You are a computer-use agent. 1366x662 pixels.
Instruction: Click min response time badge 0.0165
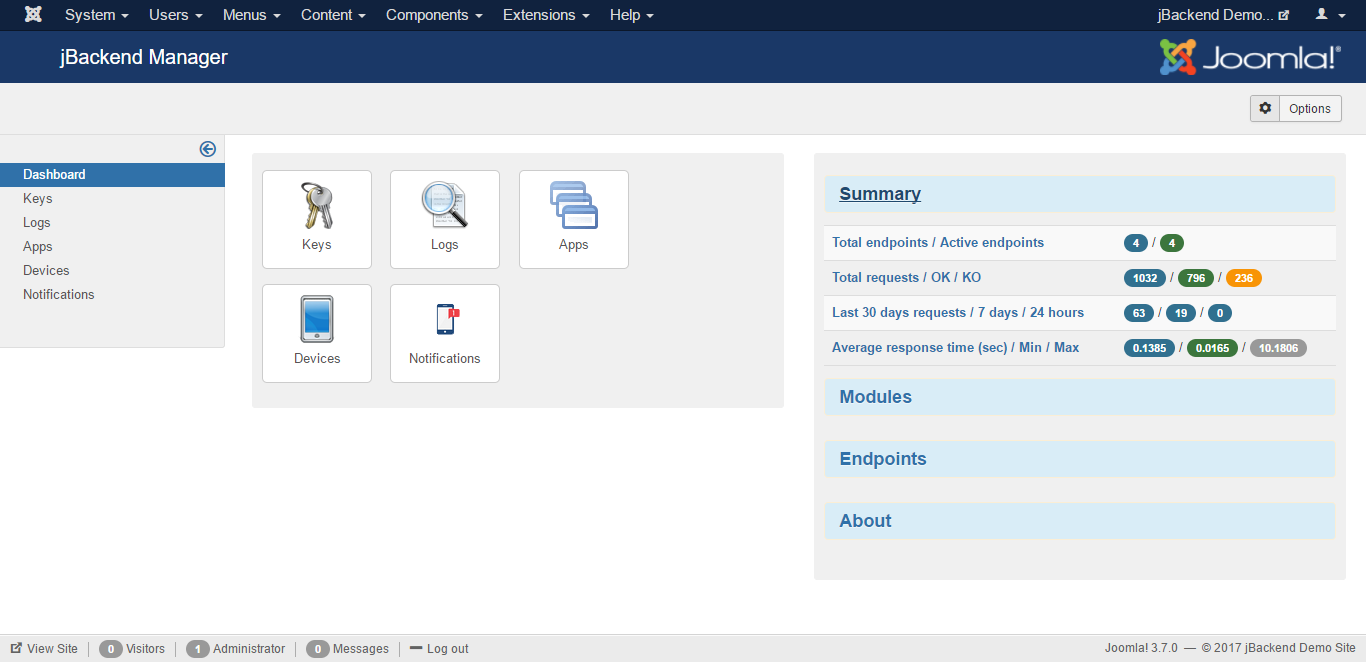1212,348
